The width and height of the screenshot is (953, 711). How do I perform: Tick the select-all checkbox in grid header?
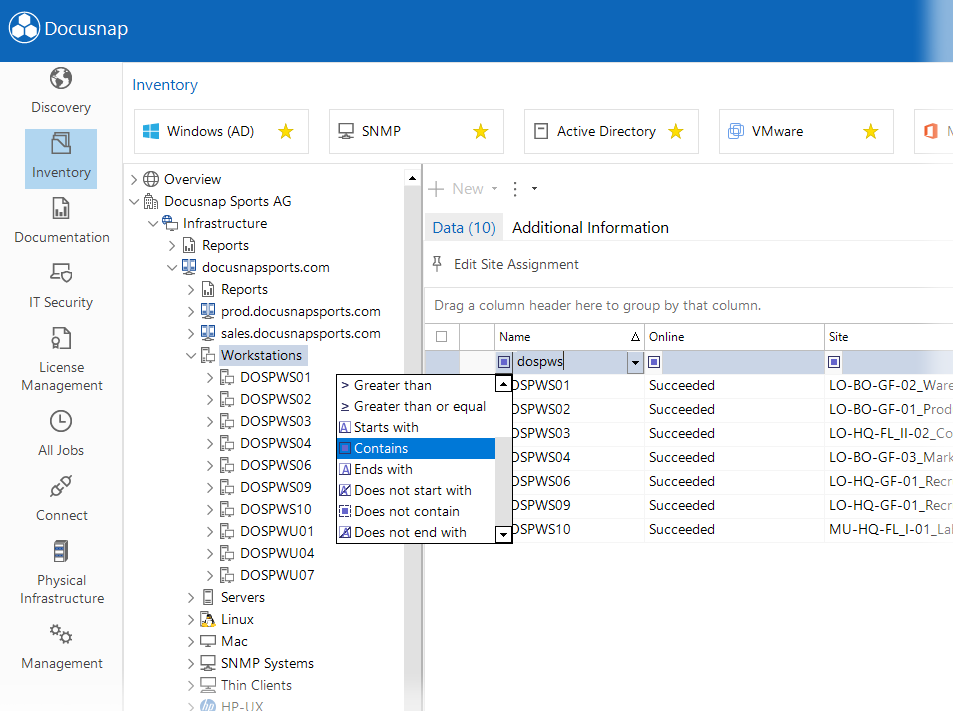pos(442,337)
